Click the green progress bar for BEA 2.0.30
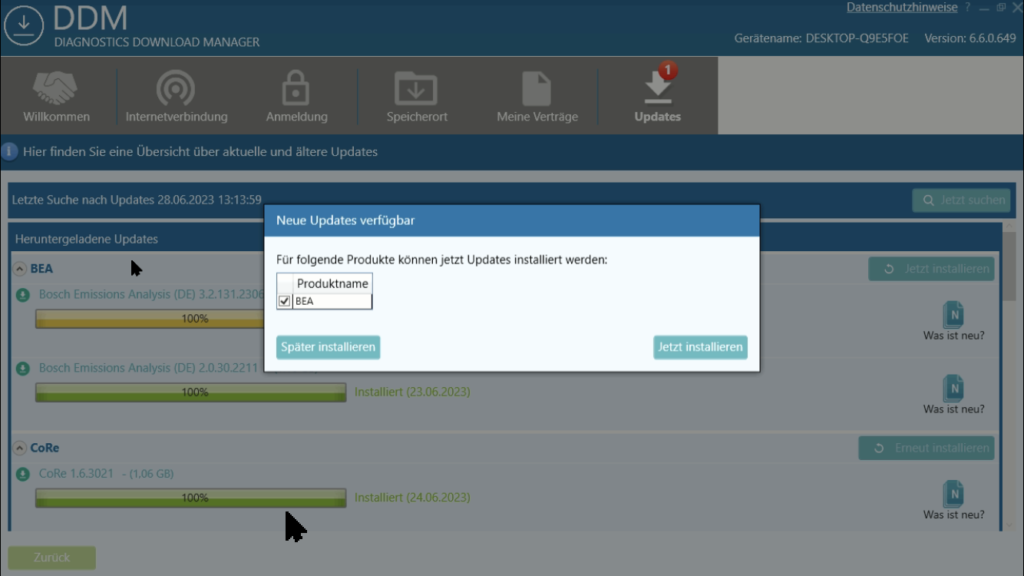1024x576 pixels. coord(191,392)
